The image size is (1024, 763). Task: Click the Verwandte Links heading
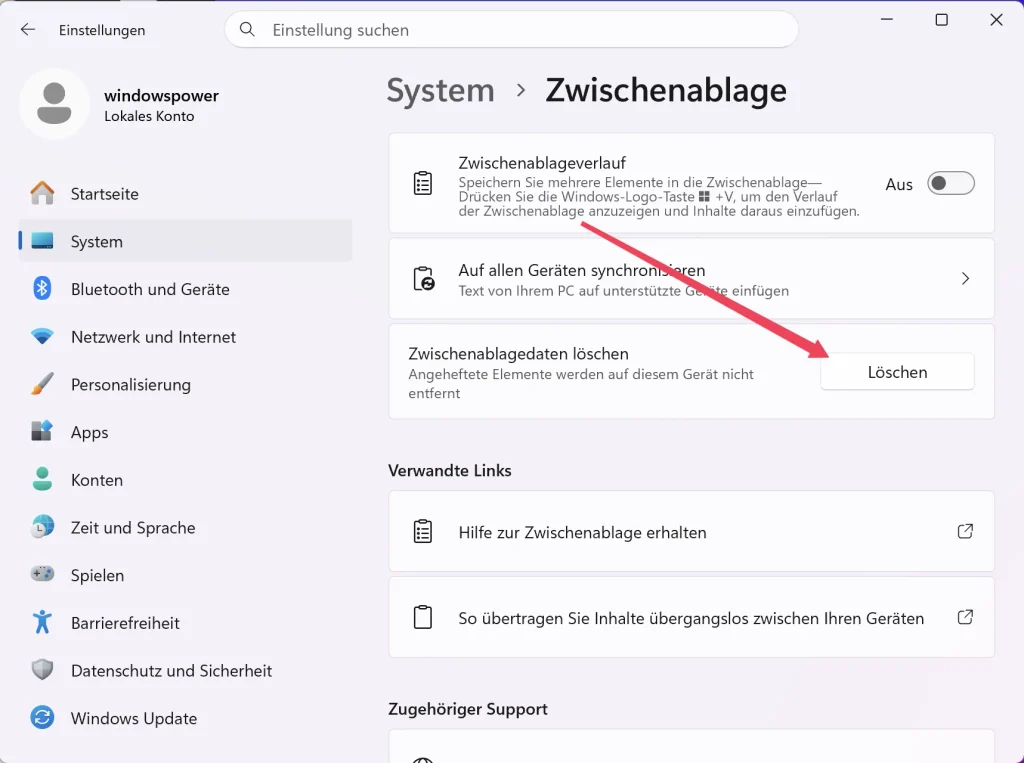point(450,470)
